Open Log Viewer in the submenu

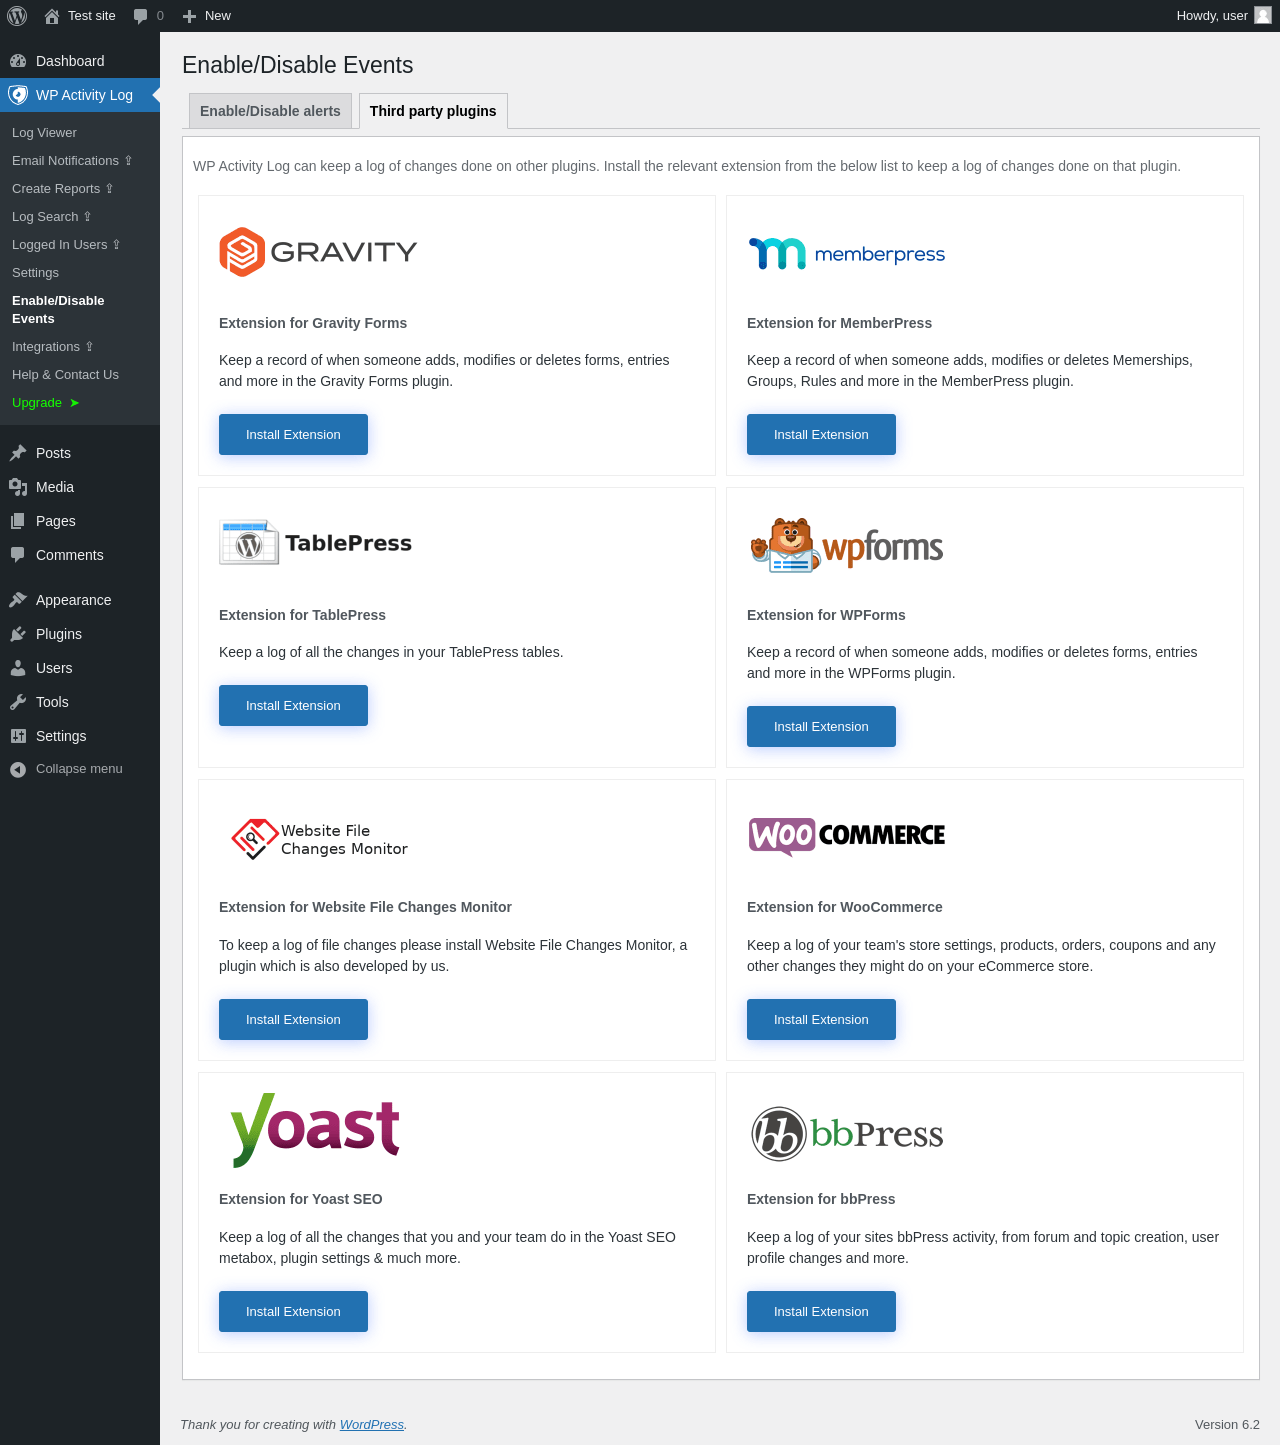pyautogui.click(x=44, y=133)
